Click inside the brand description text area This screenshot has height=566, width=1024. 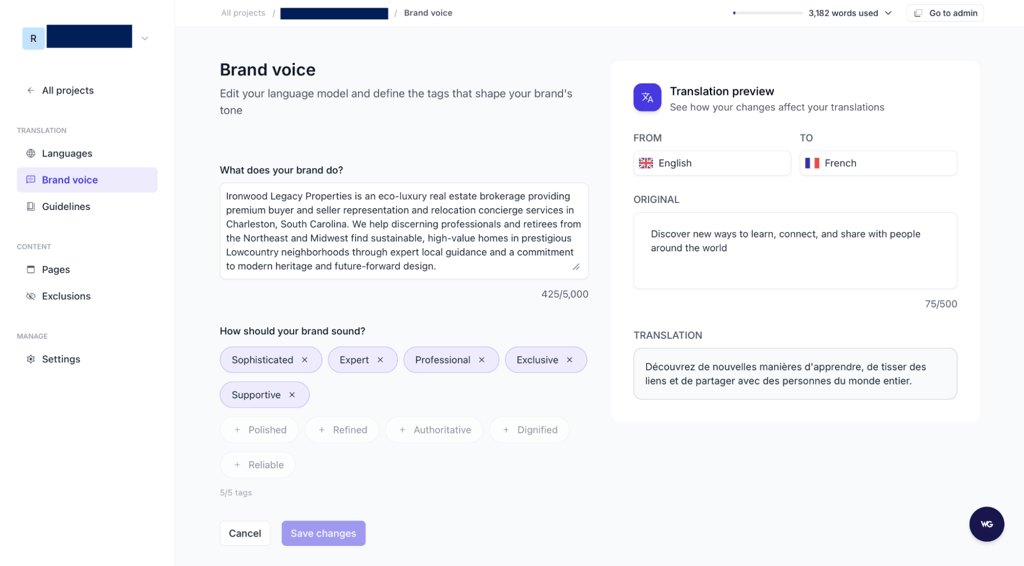[x=404, y=231]
